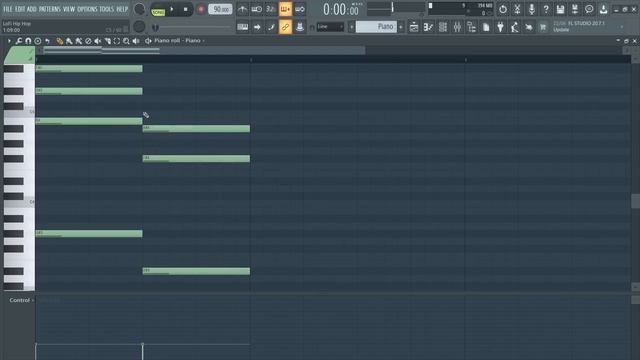The height and width of the screenshot is (360, 640).
Task: Click the master volume knob
Action: 139,9
